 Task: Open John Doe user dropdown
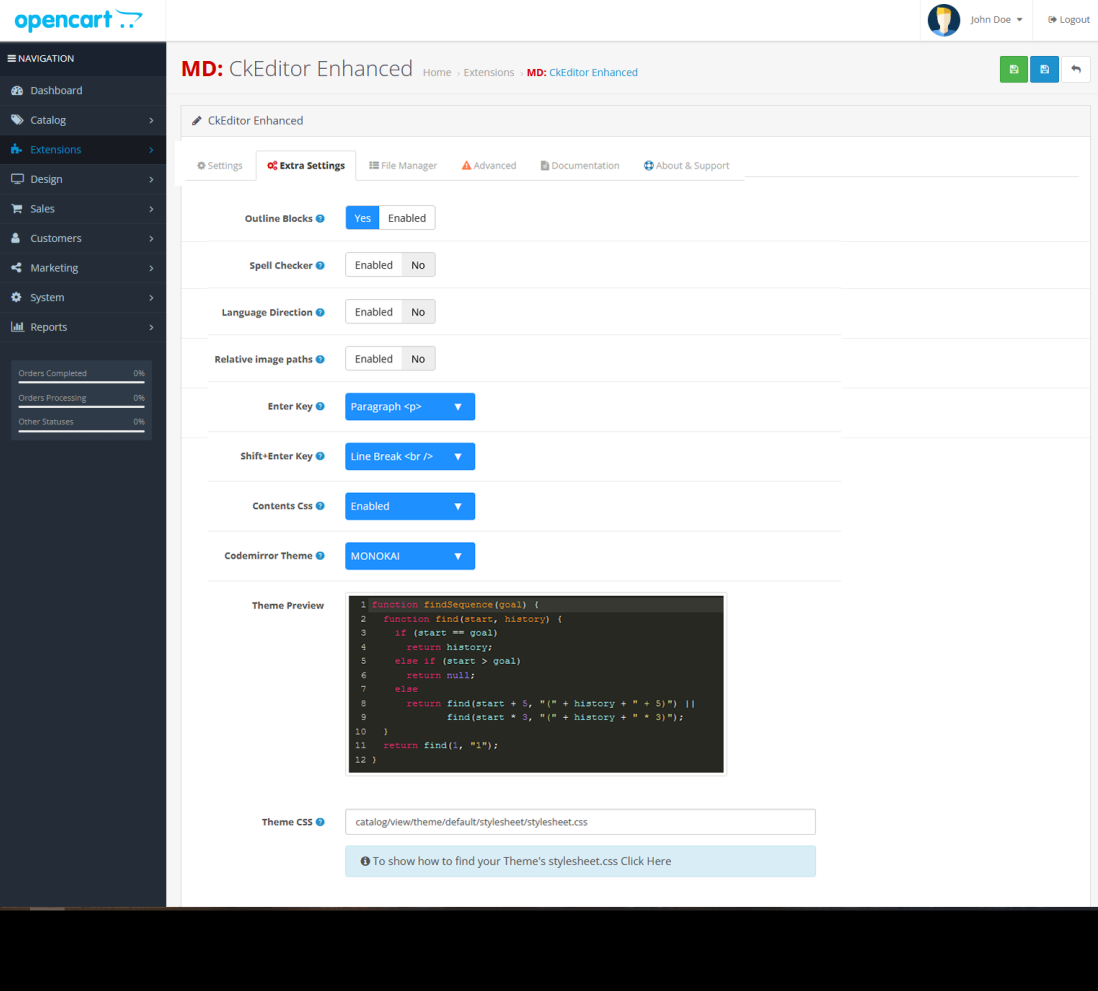tap(996, 20)
